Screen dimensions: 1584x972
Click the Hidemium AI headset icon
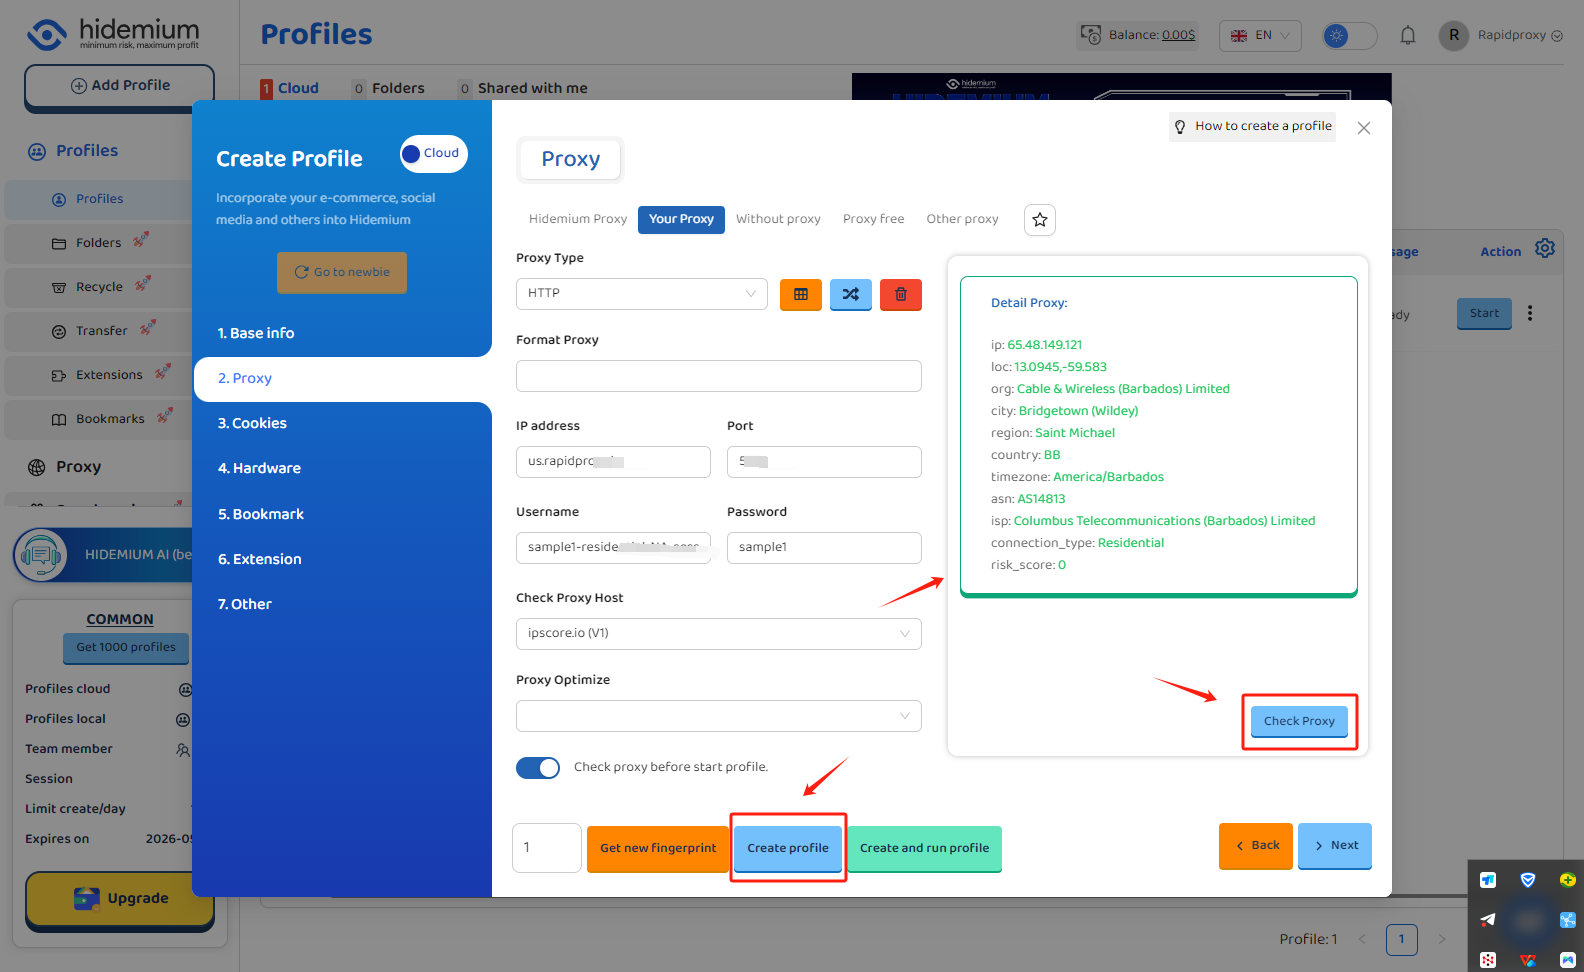[x=41, y=554]
